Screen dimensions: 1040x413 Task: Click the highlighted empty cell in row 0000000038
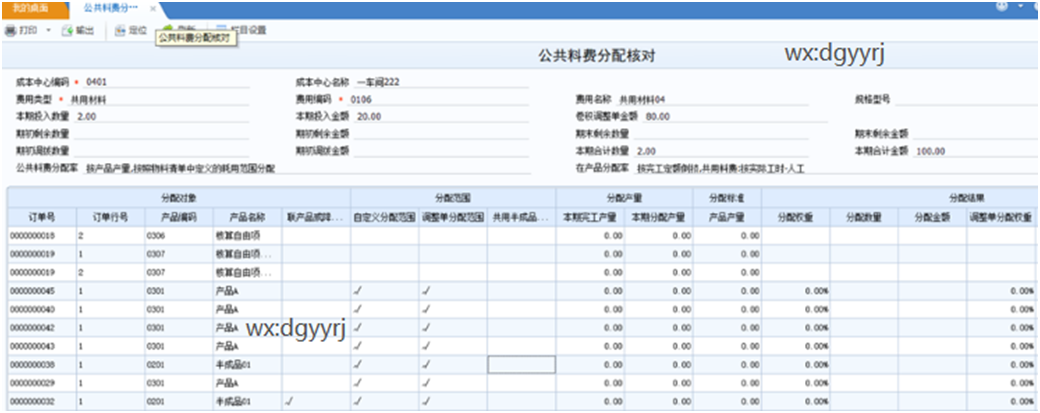(x=521, y=365)
